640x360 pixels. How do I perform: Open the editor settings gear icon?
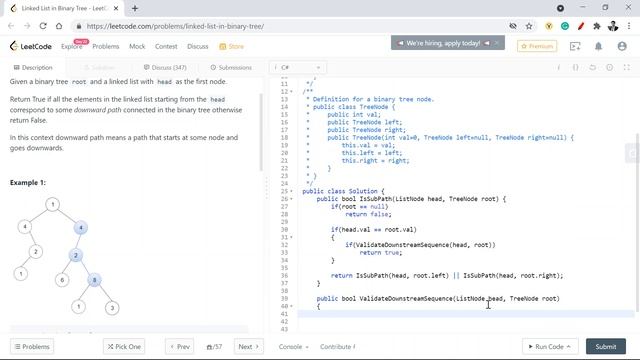click(x=609, y=67)
